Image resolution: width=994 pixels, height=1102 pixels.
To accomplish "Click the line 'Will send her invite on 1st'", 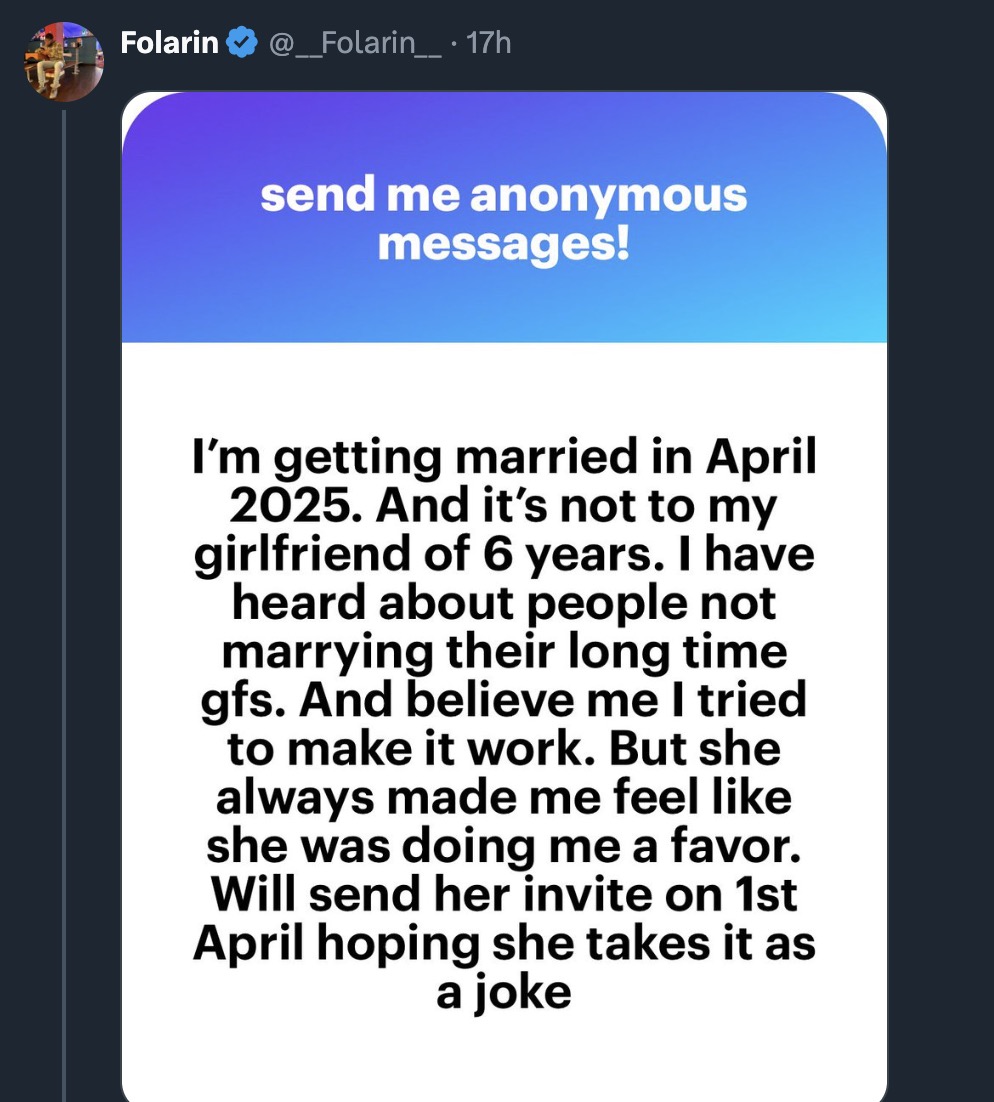I will point(503,894).
